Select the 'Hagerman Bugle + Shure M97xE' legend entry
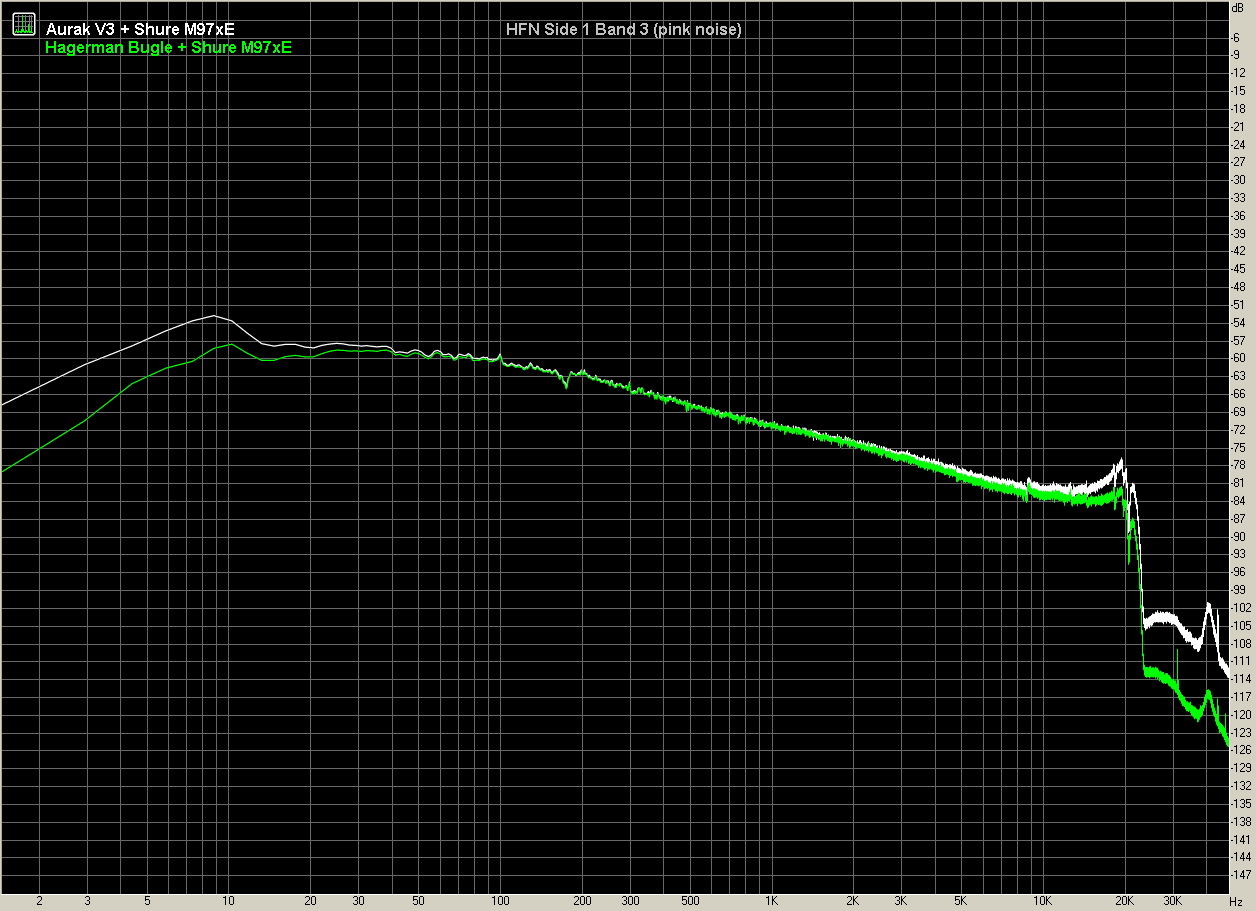This screenshot has width=1256, height=911. (x=169, y=47)
